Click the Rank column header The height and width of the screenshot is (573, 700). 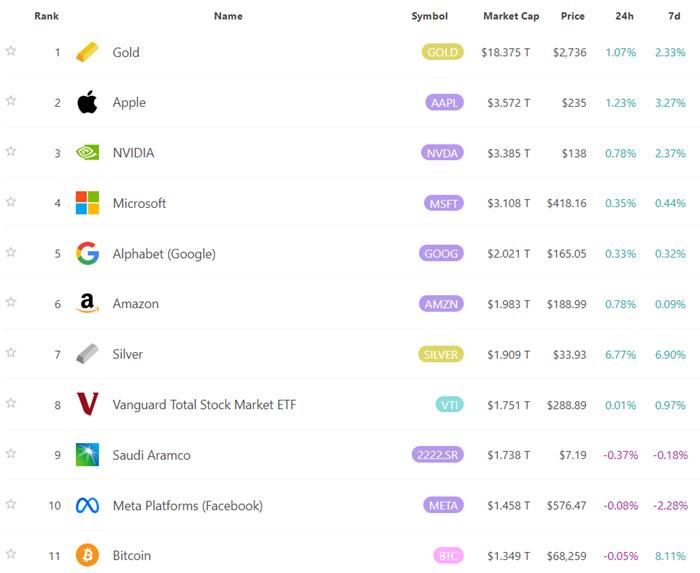coord(46,16)
